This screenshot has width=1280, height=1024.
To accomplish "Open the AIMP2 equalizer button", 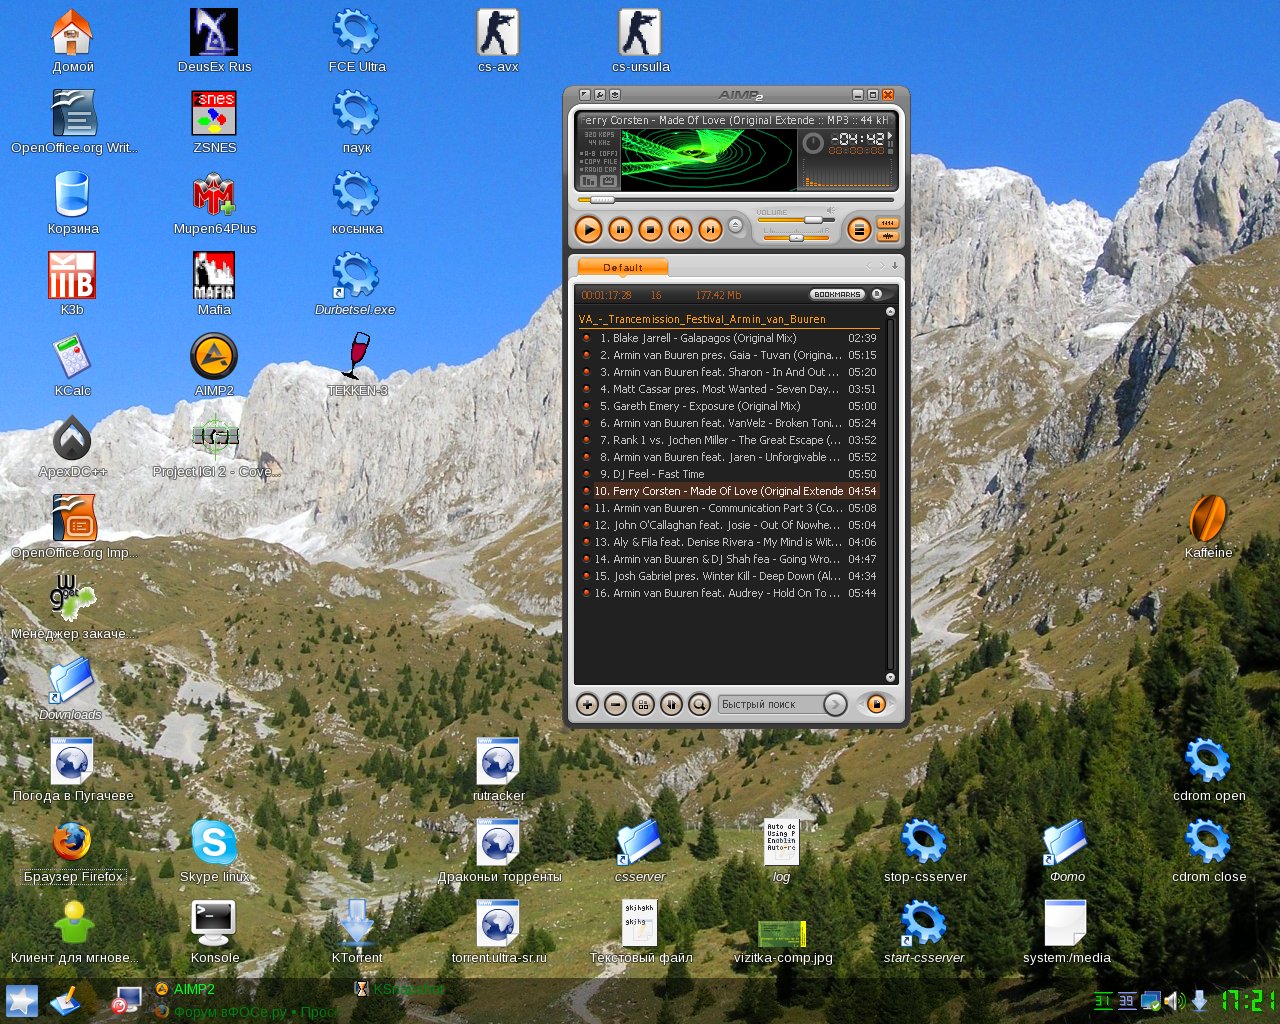I will (887, 223).
